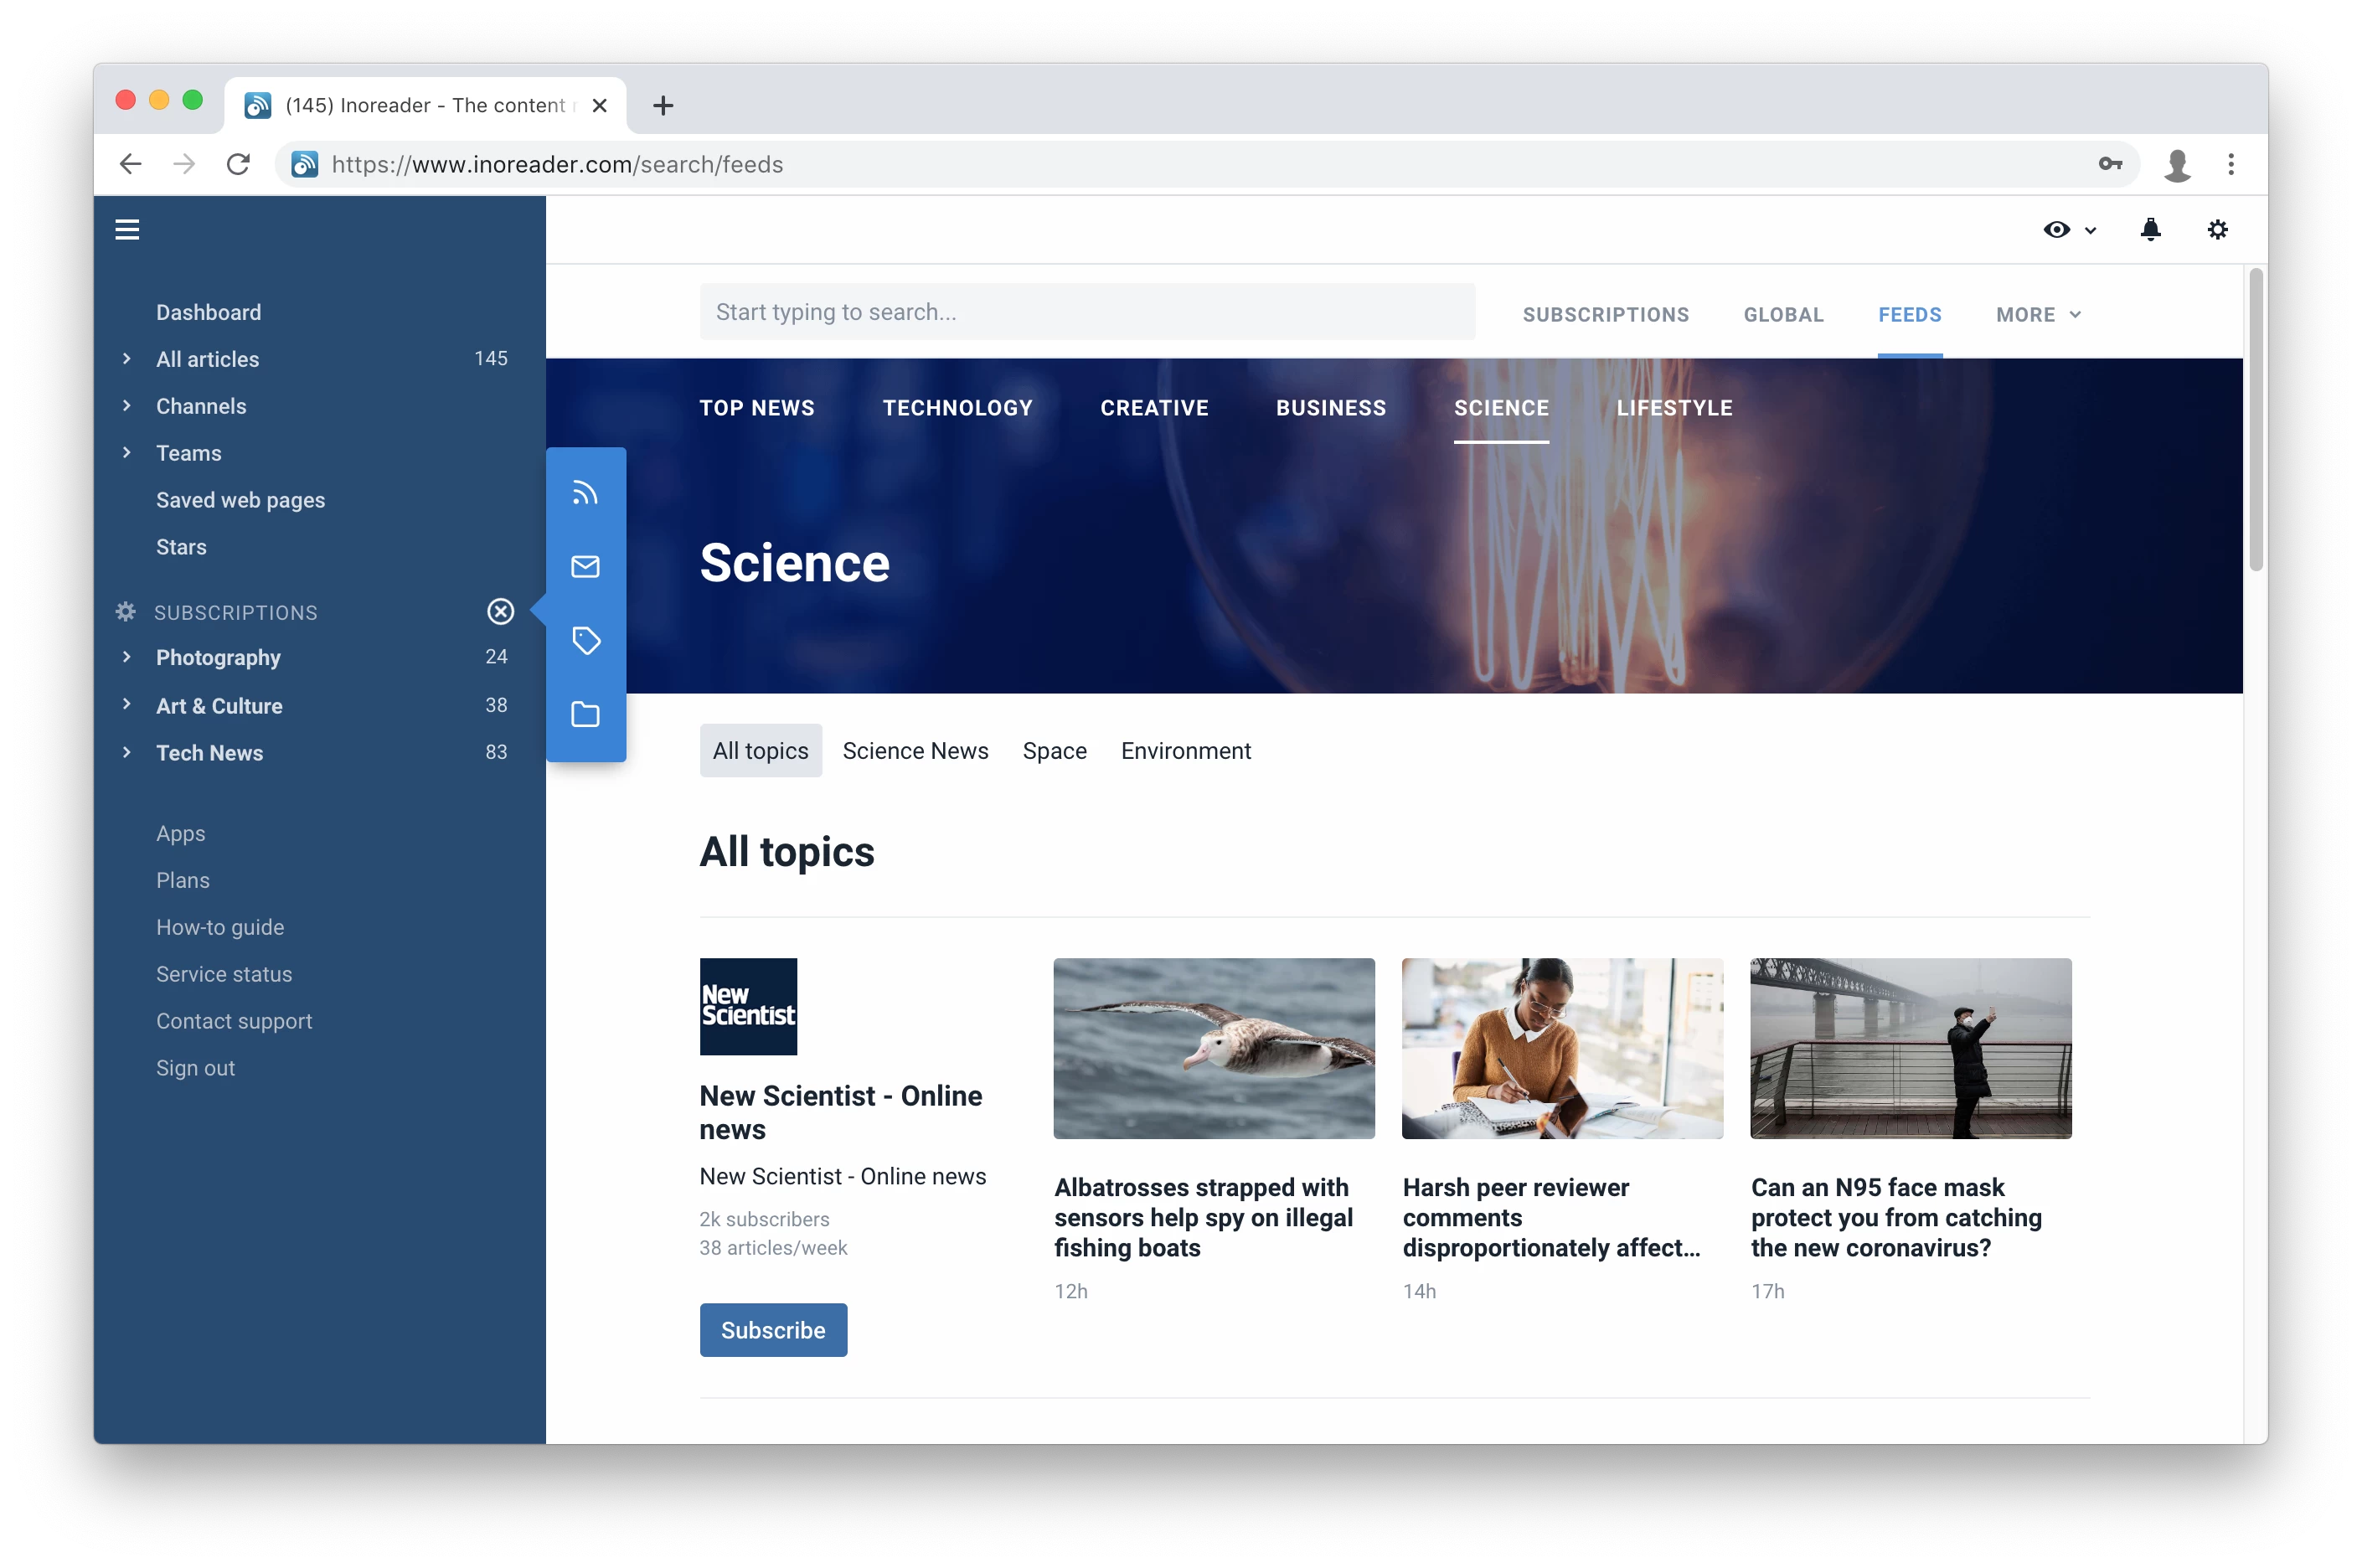Select the tag icon in the floating panel
2362x1568 pixels.
tap(586, 640)
